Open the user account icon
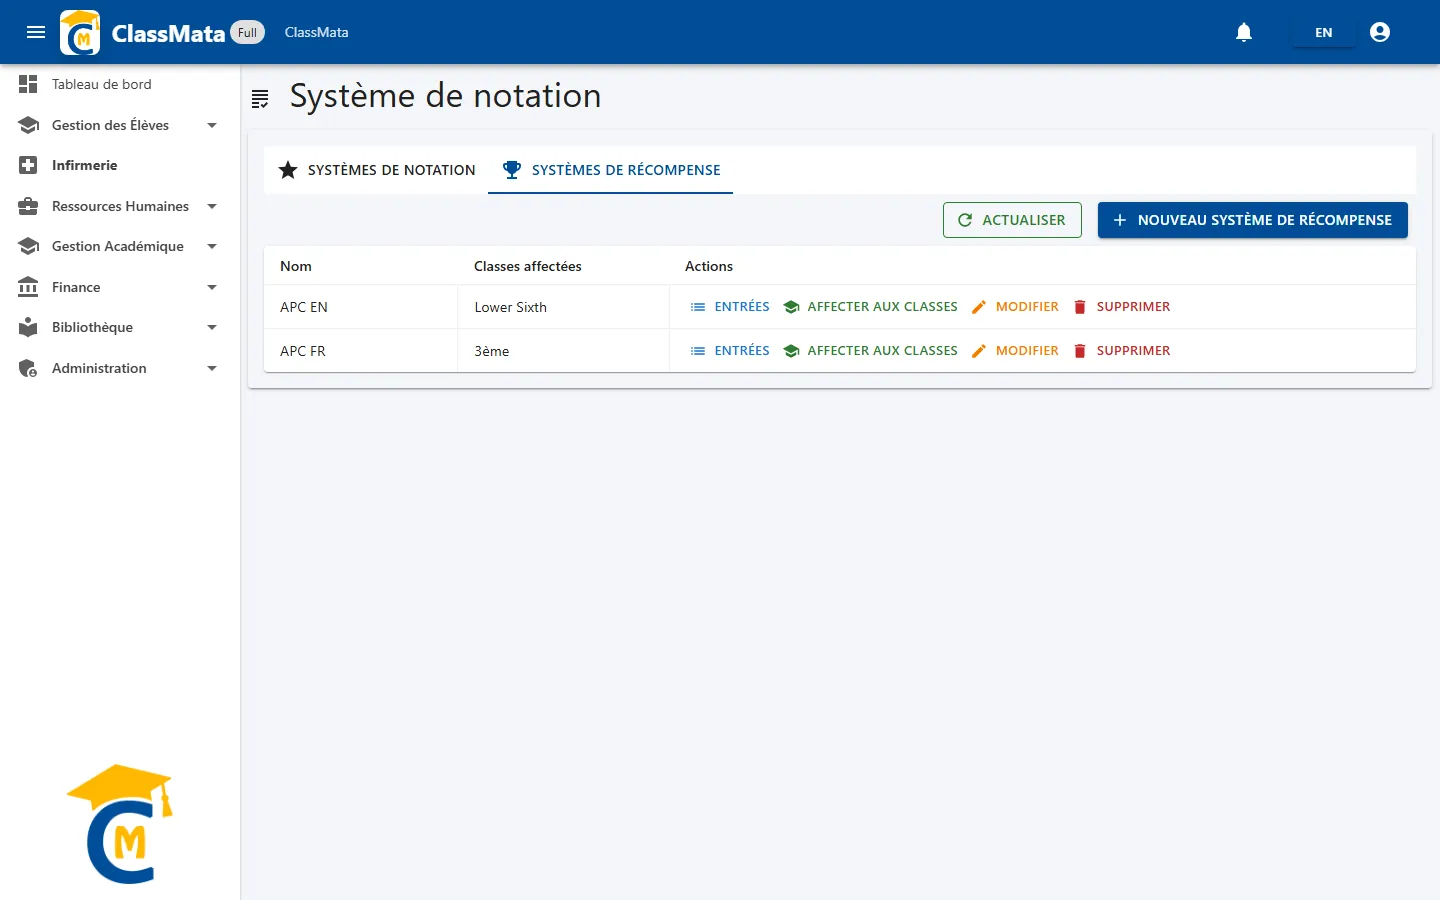1440x900 pixels. (x=1380, y=32)
